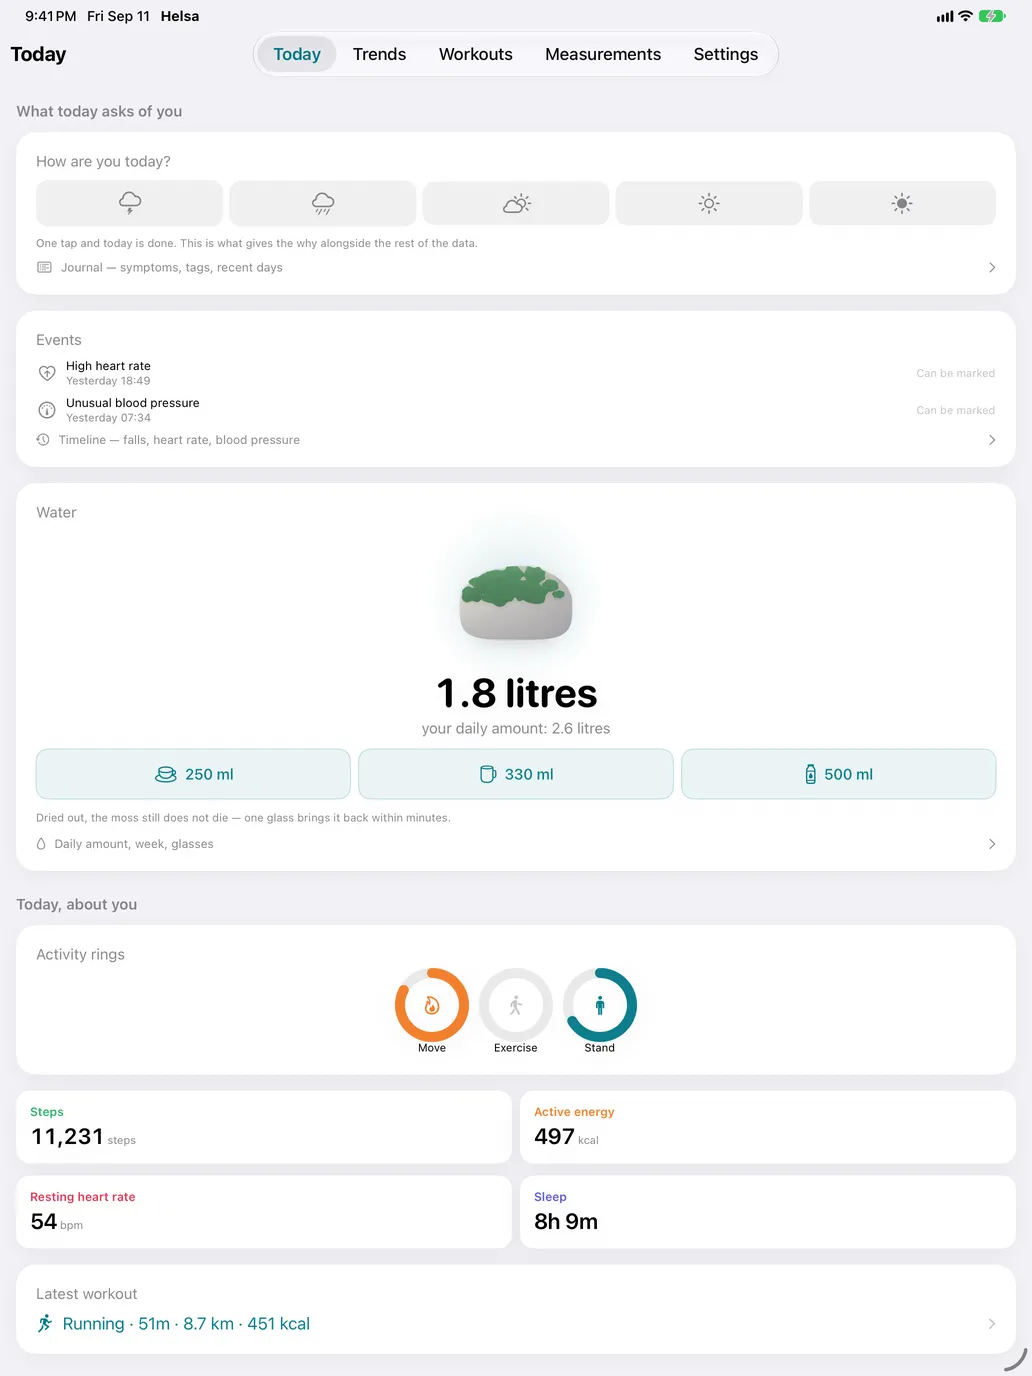The height and width of the screenshot is (1376, 1032).
Task: Tap the 1.8 litres water total
Action: (x=517, y=693)
